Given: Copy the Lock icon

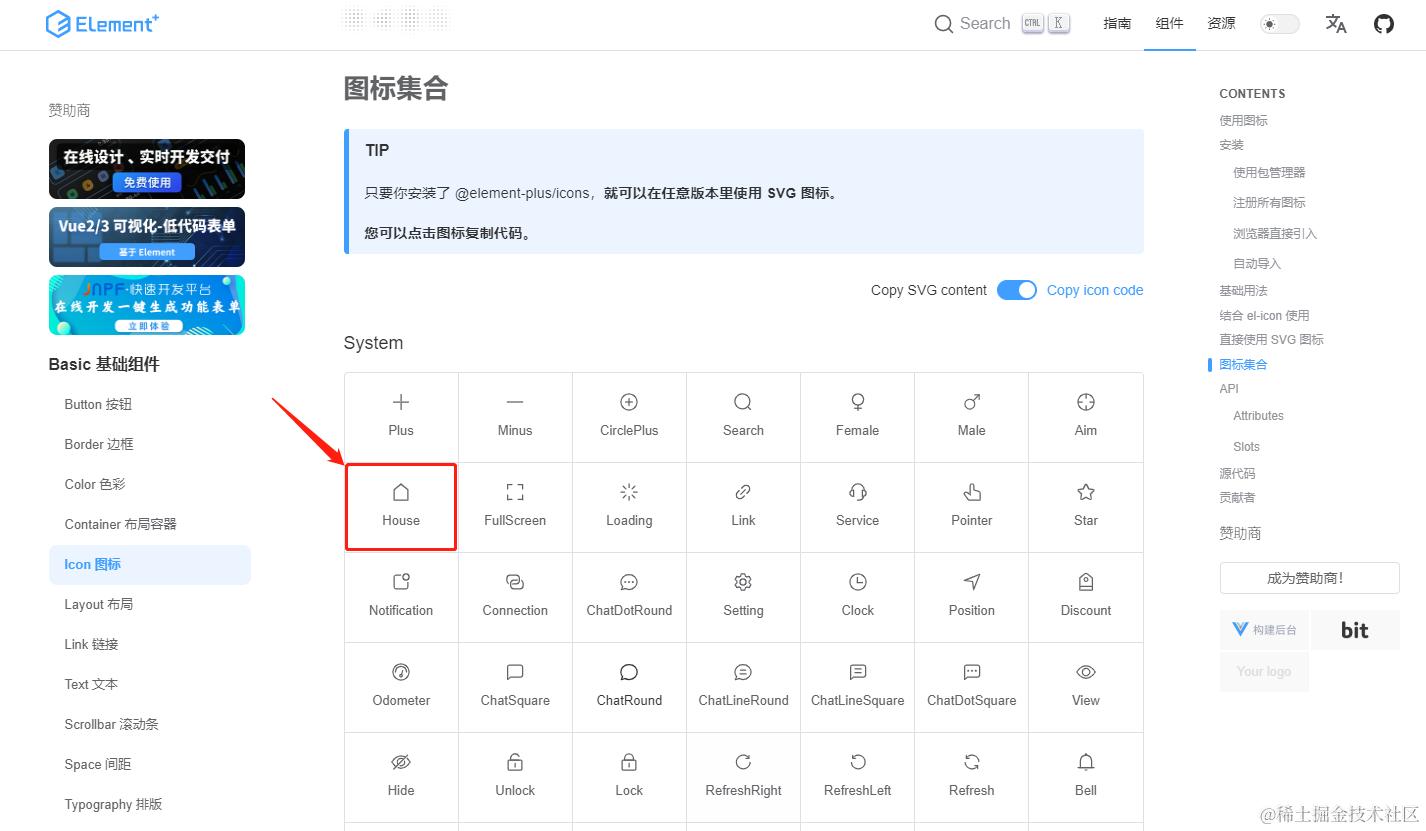Looking at the screenshot, I should [x=629, y=776].
